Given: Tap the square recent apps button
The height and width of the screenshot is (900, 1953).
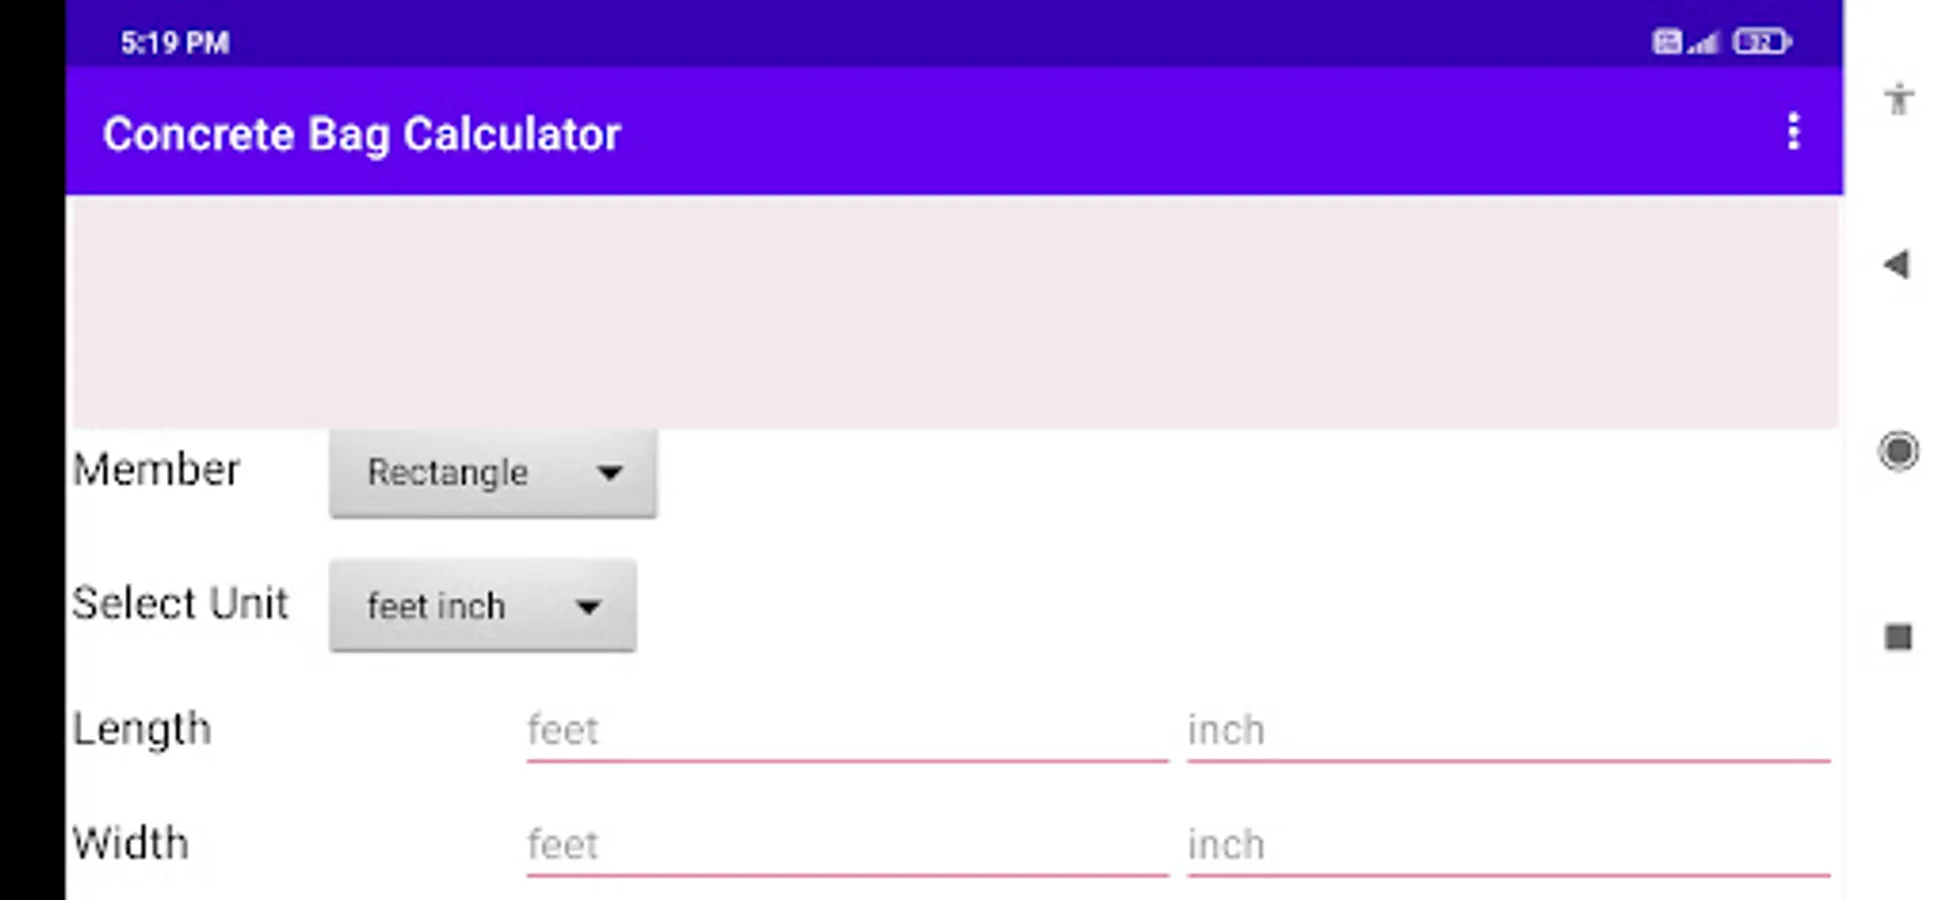Looking at the screenshot, I should point(1898,637).
